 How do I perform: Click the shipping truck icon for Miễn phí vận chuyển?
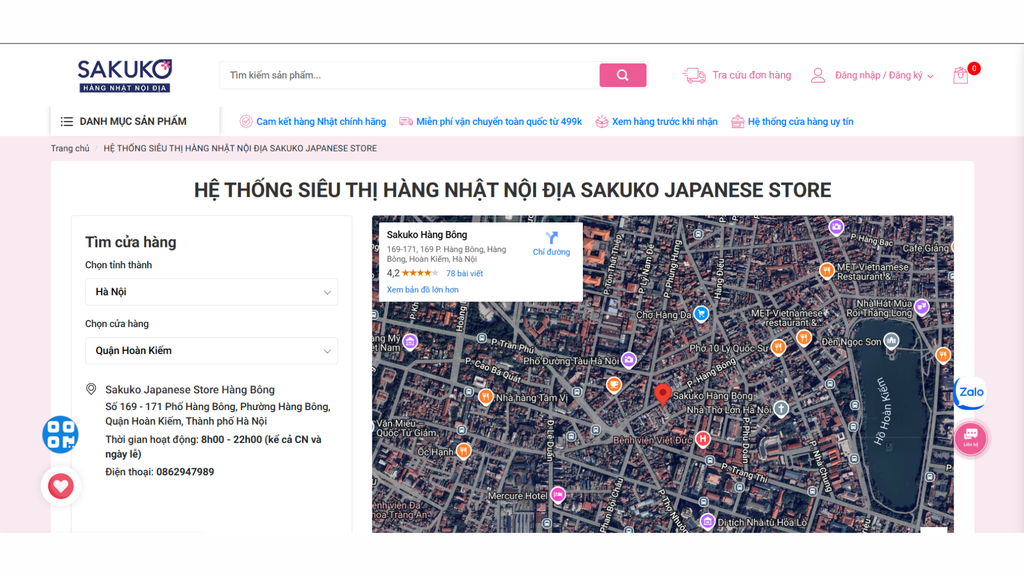tap(406, 121)
